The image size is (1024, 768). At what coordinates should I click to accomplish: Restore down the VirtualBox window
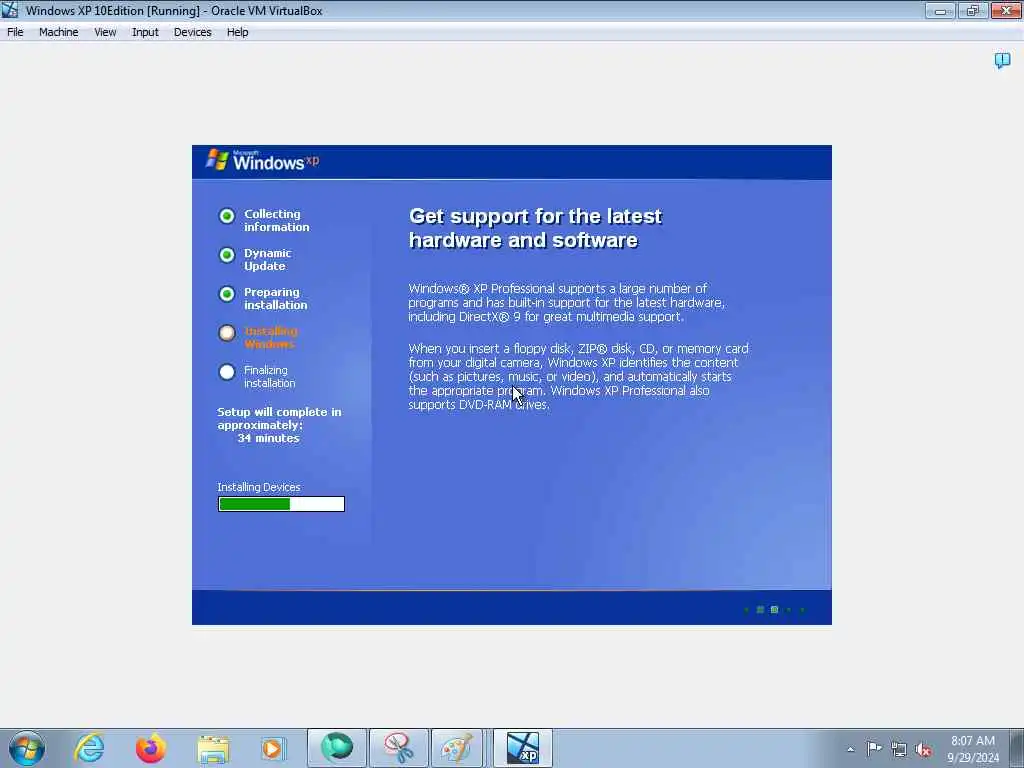click(972, 10)
